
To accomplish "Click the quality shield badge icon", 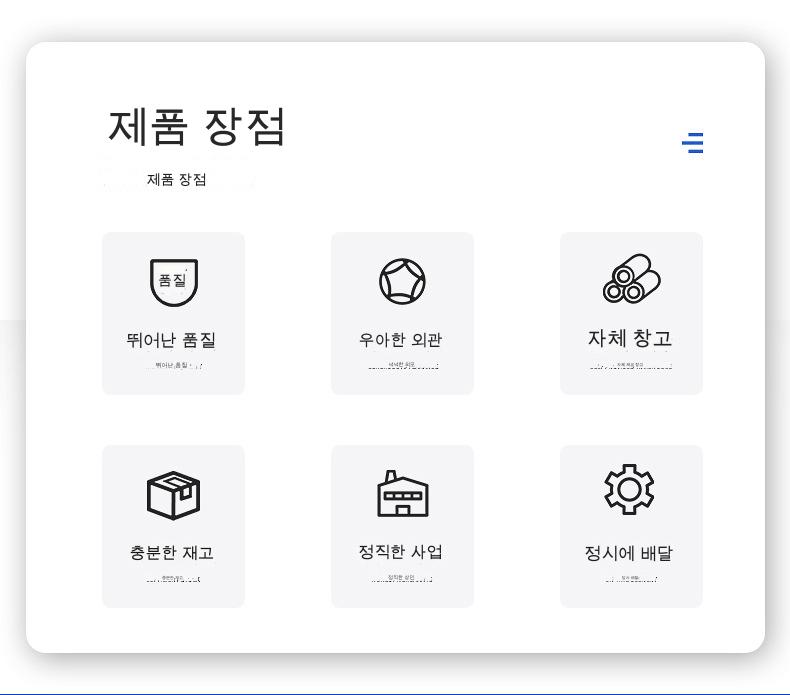I will pyautogui.click(x=173, y=282).
